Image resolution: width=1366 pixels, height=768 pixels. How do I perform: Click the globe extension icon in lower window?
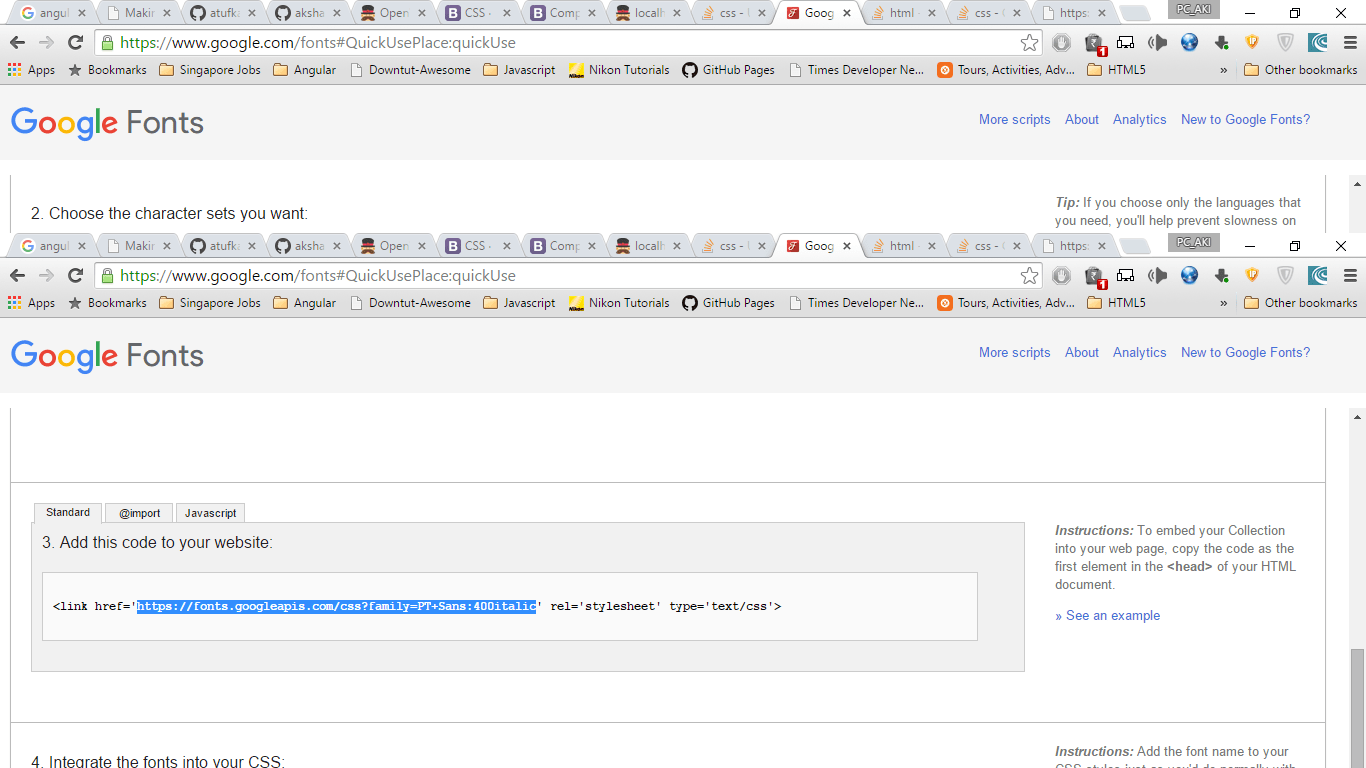pos(1189,276)
